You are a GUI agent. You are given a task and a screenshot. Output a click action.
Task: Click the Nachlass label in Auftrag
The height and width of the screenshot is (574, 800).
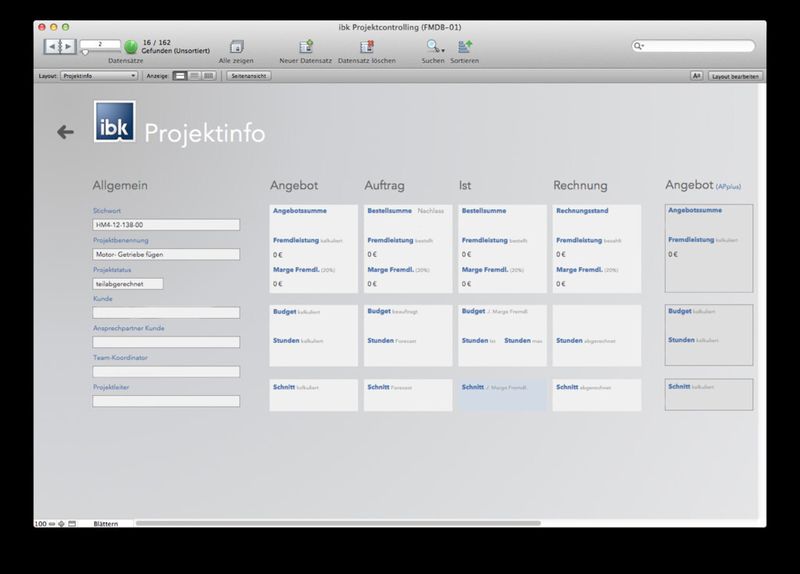point(431,211)
